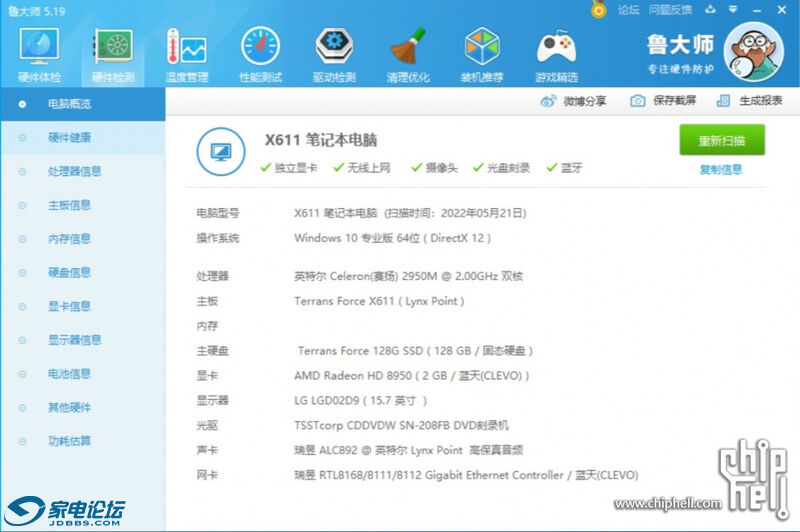Open the 硬件体检 hardware checkup icon
800x532 pixels.
tap(39, 47)
